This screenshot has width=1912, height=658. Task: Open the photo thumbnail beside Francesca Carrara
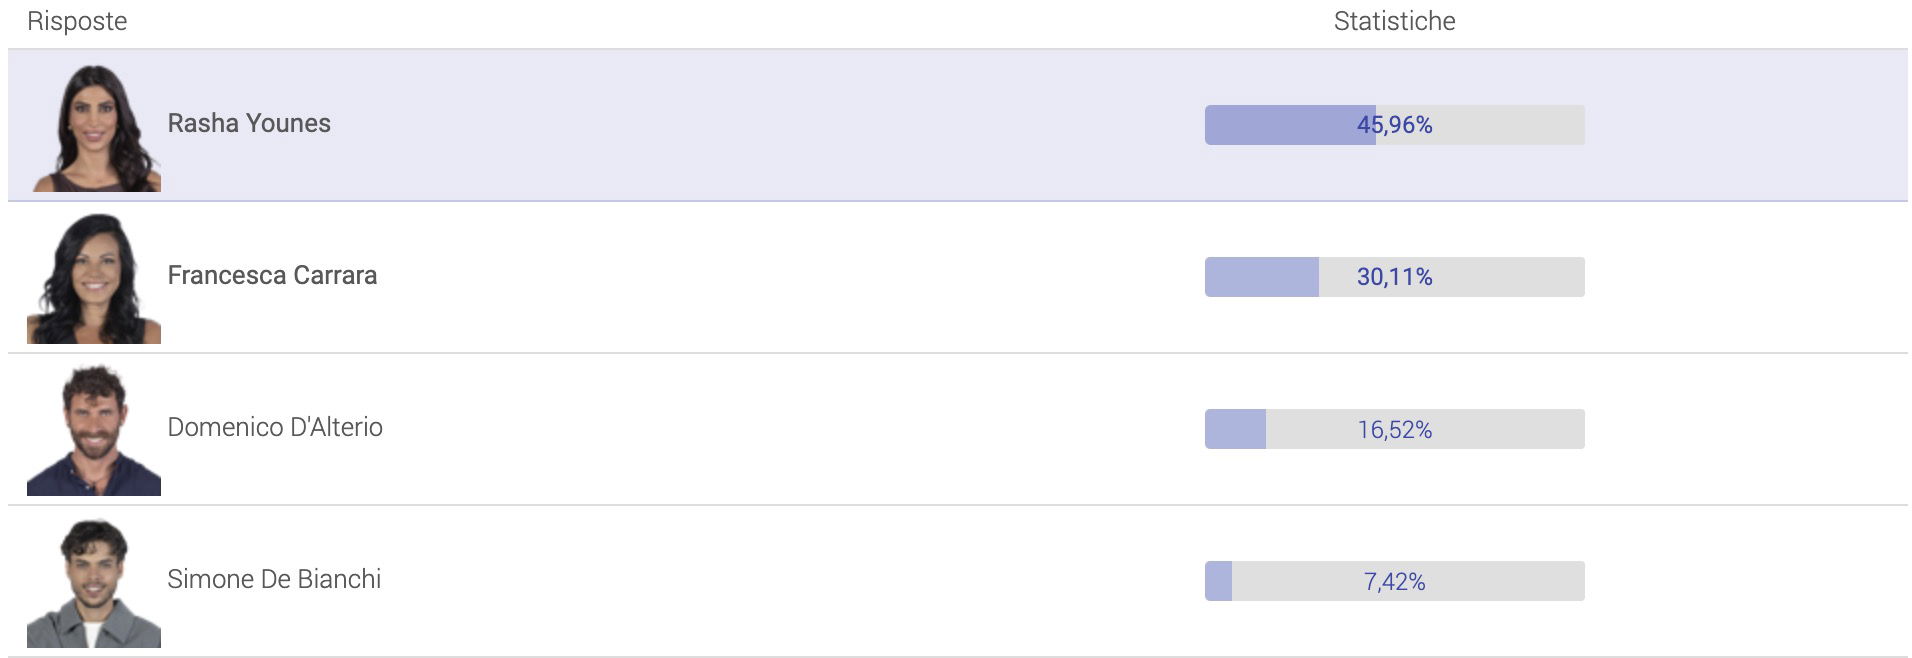[x=94, y=278]
